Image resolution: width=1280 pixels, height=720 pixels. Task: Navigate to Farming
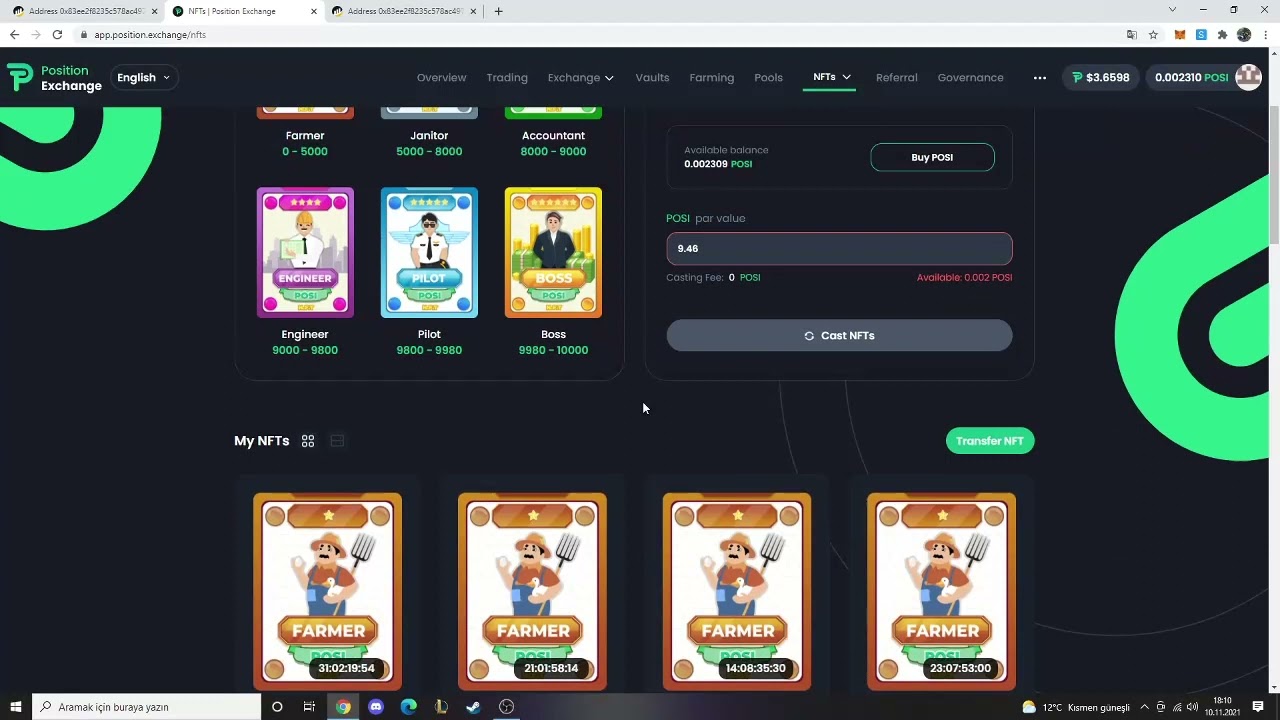pos(711,78)
